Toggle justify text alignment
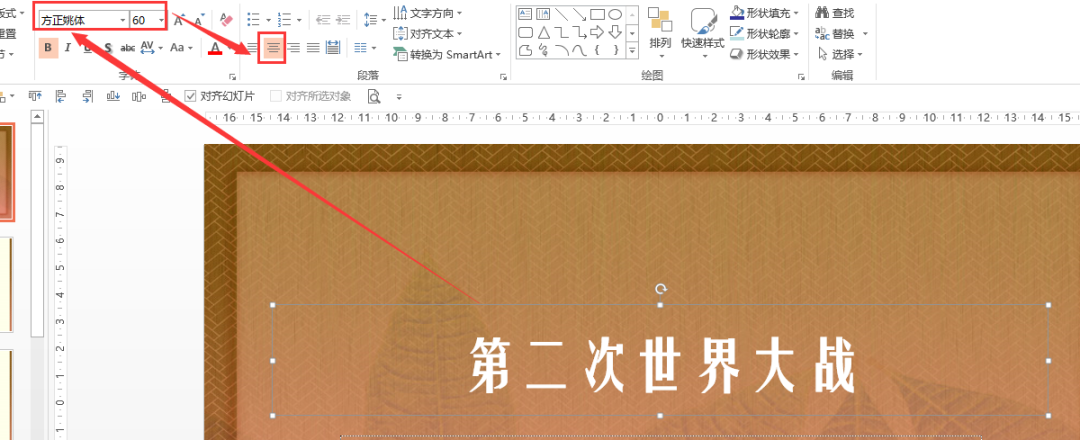1080x440 pixels. tap(313, 48)
